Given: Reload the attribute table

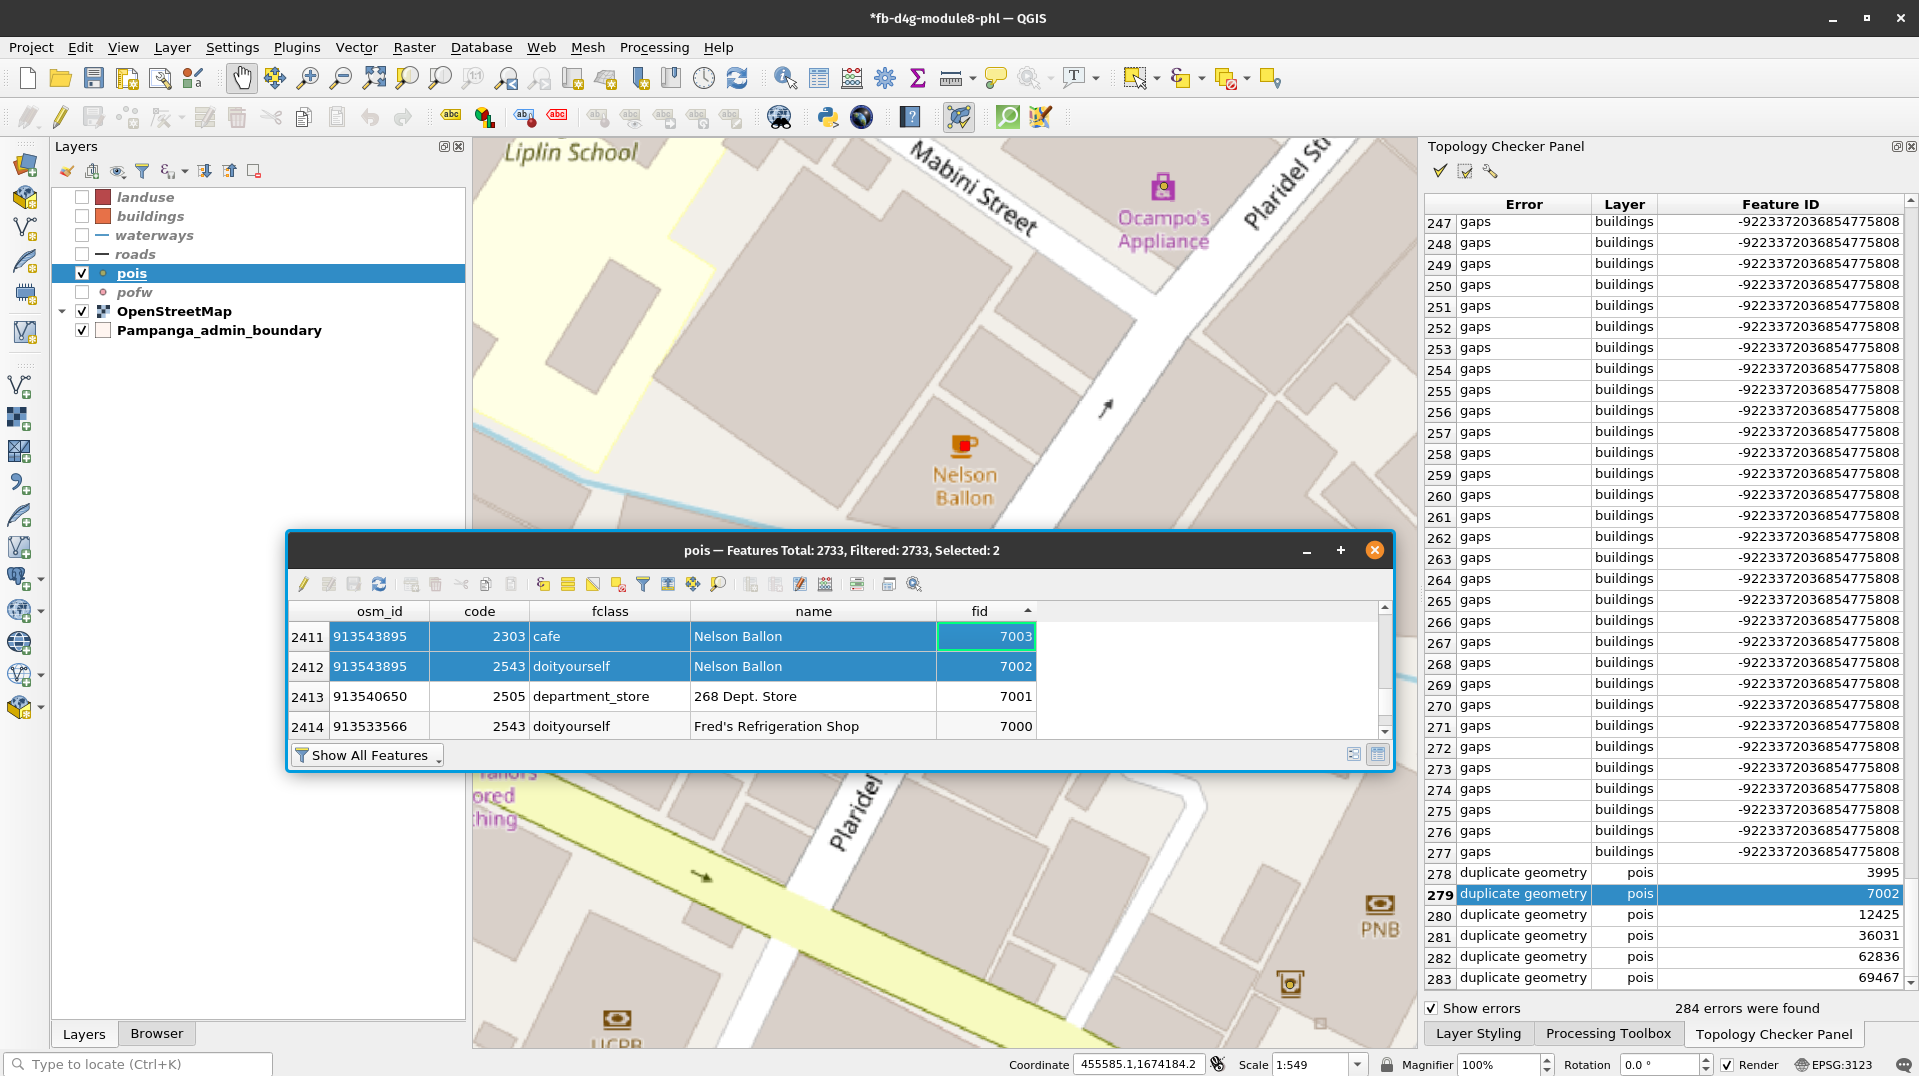Looking at the screenshot, I should point(379,584).
